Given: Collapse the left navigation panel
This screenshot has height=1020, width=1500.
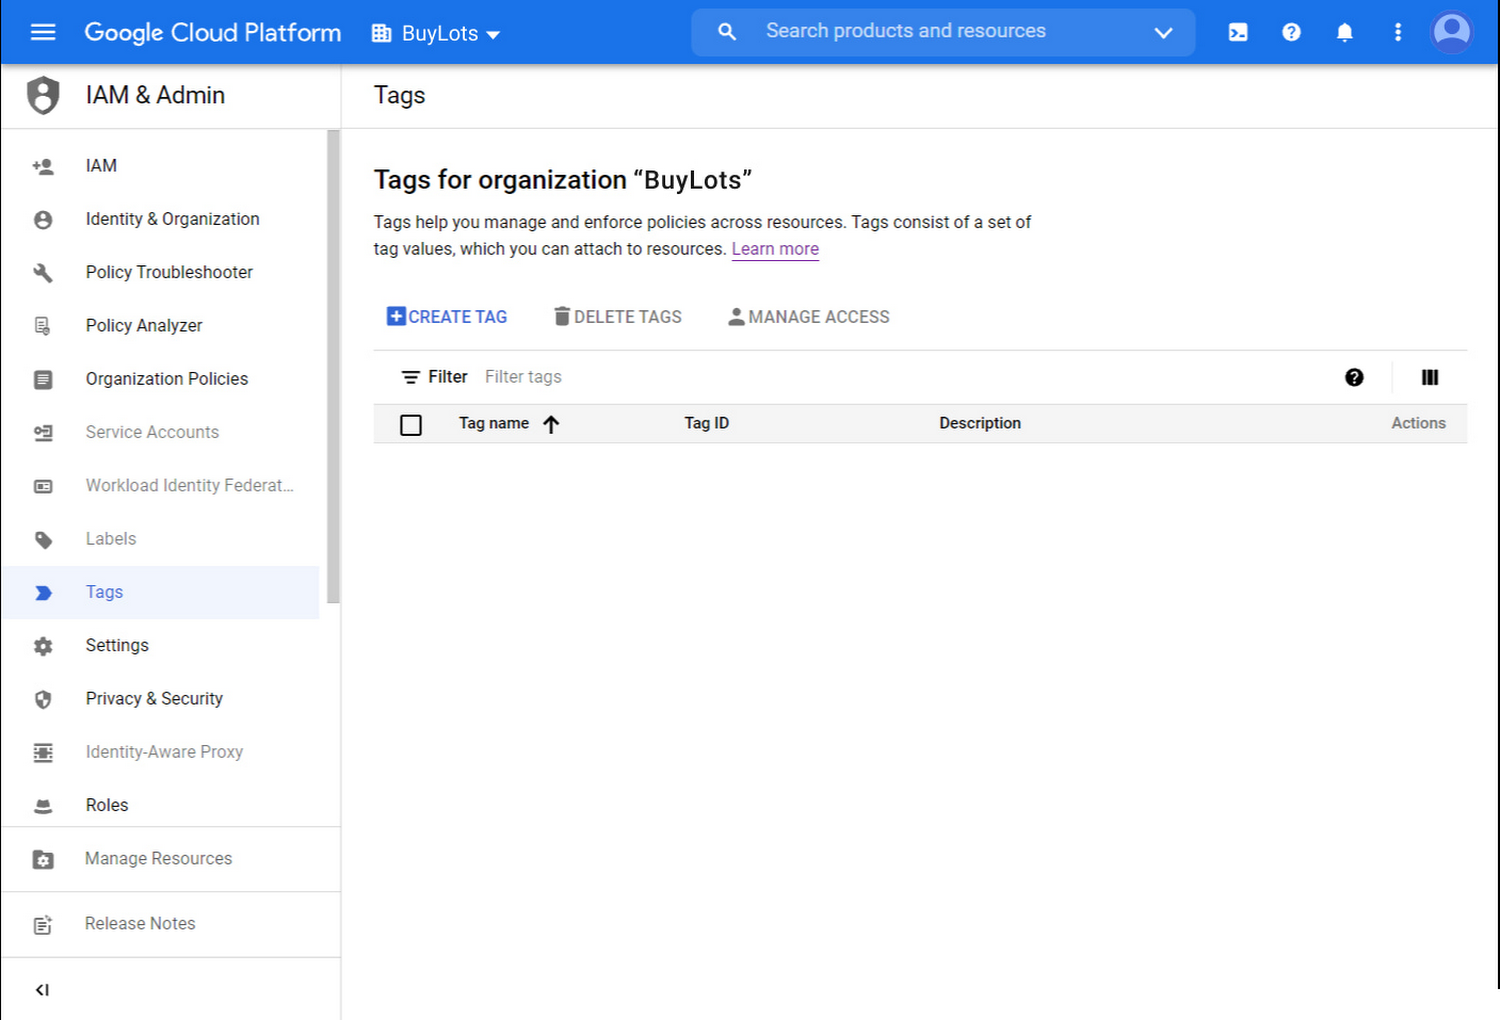Looking at the screenshot, I should 42,990.
